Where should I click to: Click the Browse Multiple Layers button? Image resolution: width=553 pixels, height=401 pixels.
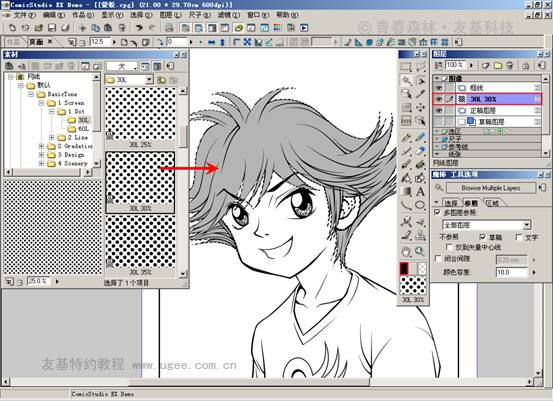coord(491,188)
